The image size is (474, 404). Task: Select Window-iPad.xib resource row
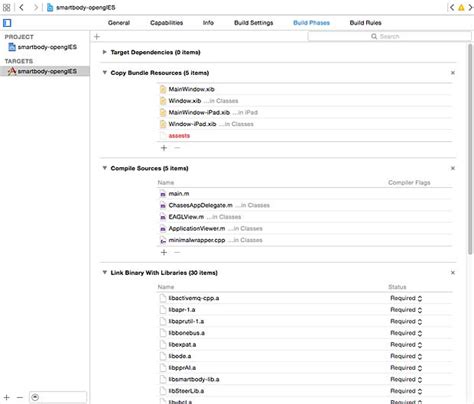point(304,124)
